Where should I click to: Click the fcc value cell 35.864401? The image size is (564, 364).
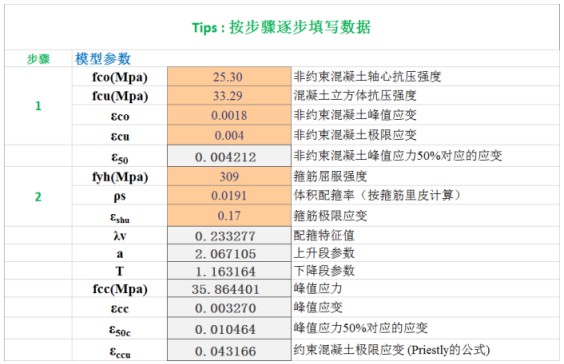click(229, 288)
